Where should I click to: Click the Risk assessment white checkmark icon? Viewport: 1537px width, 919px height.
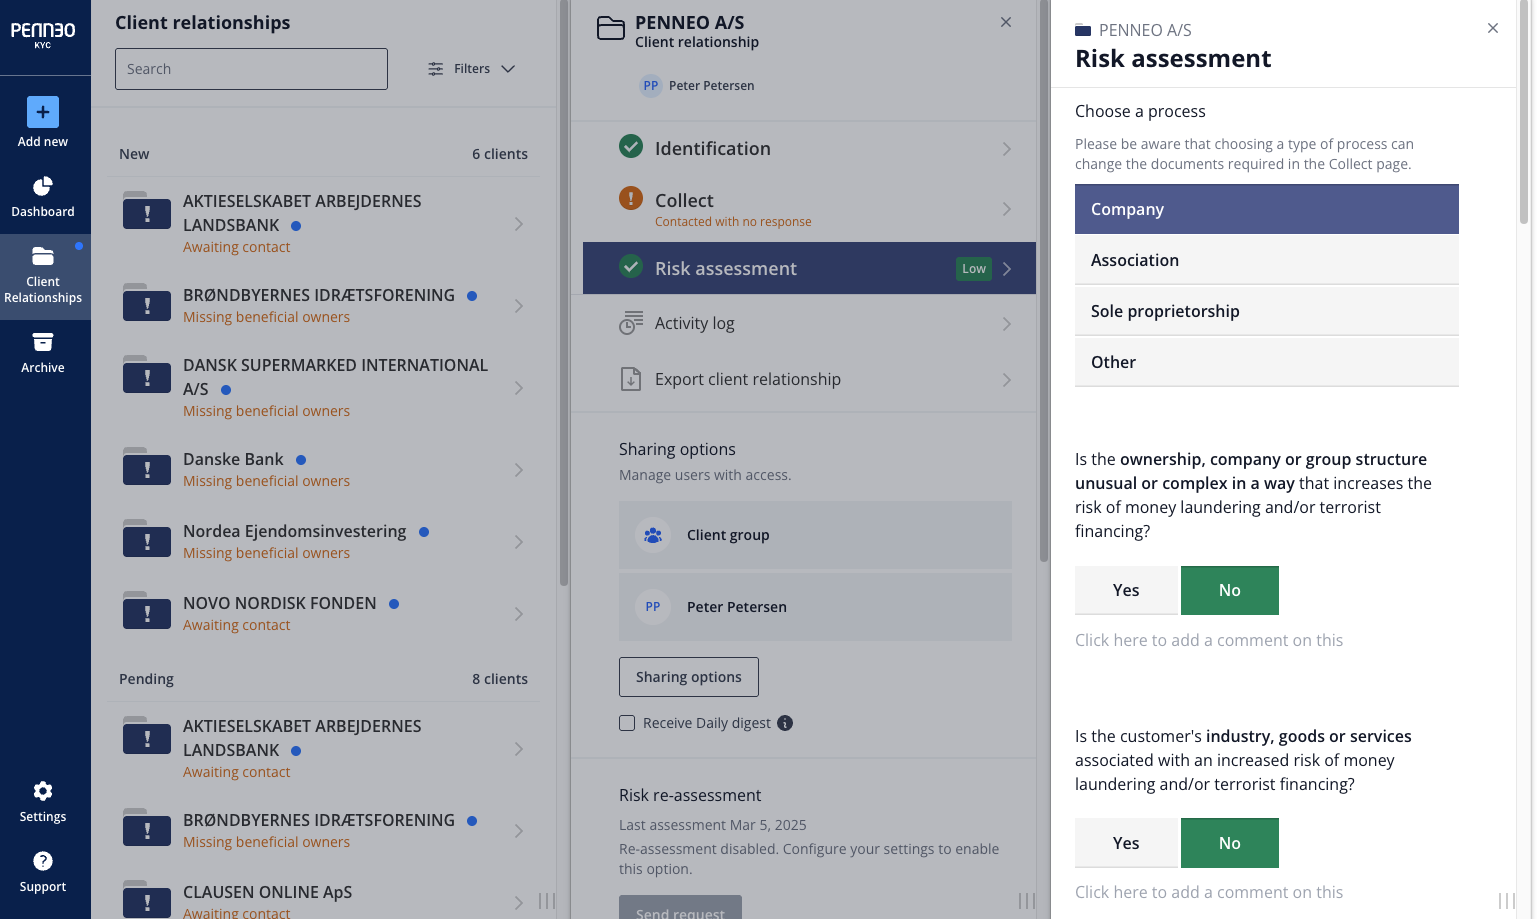click(631, 266)
